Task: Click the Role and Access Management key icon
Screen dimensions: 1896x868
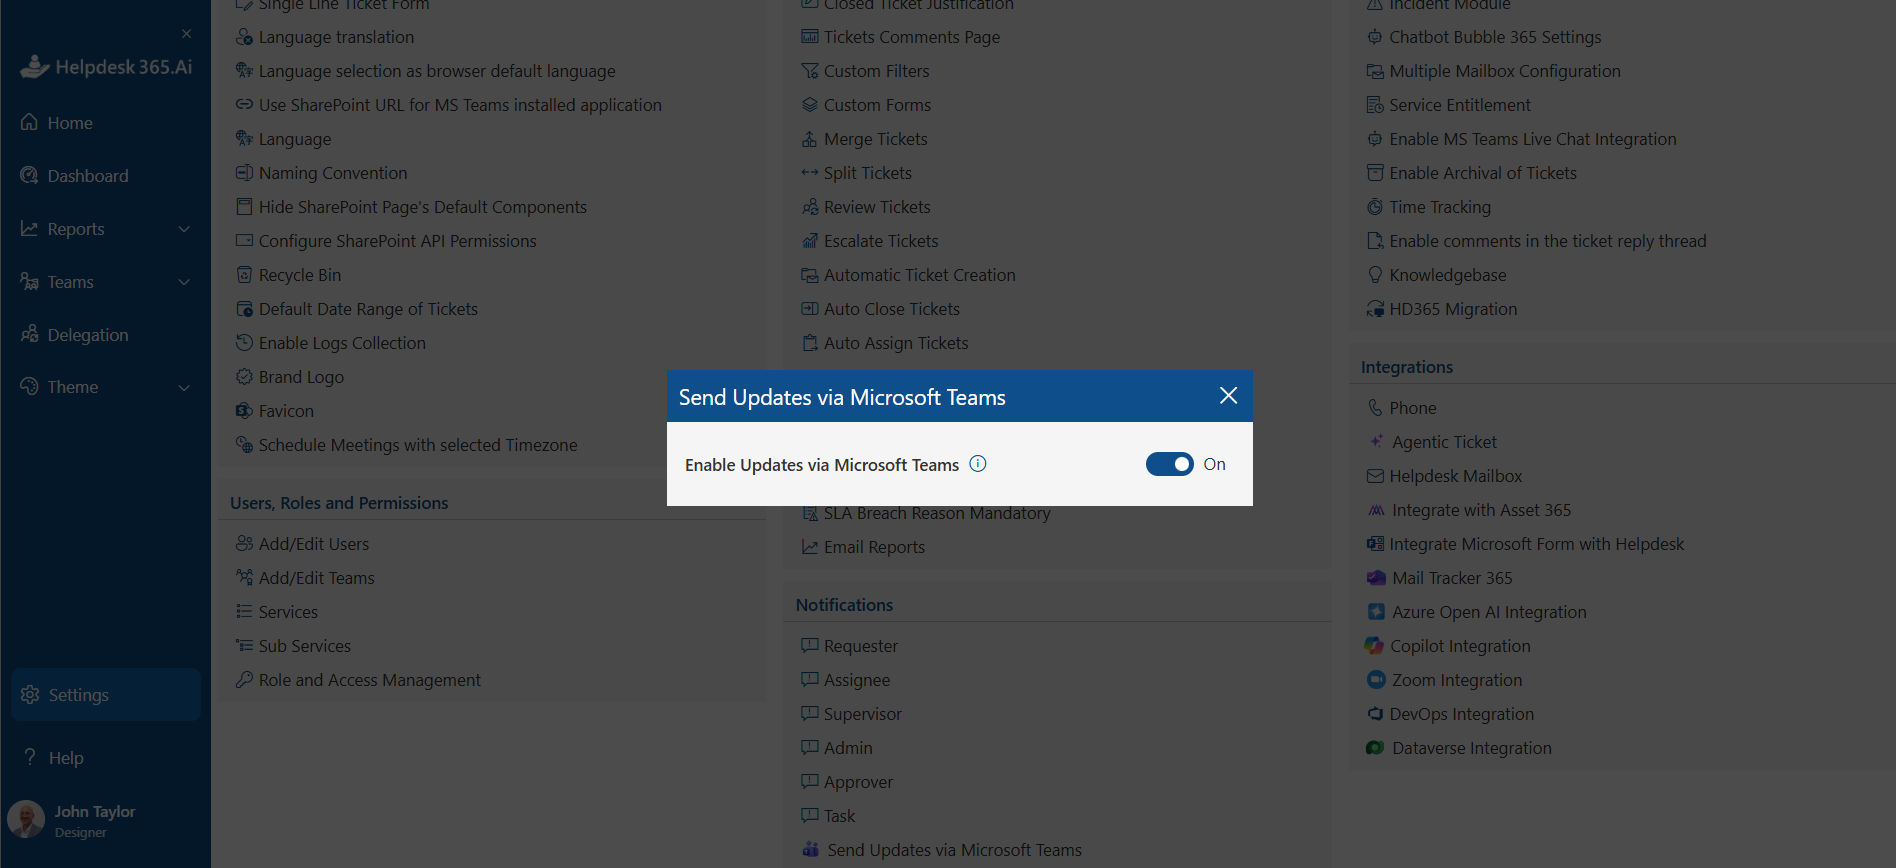Action: [244, 679]
